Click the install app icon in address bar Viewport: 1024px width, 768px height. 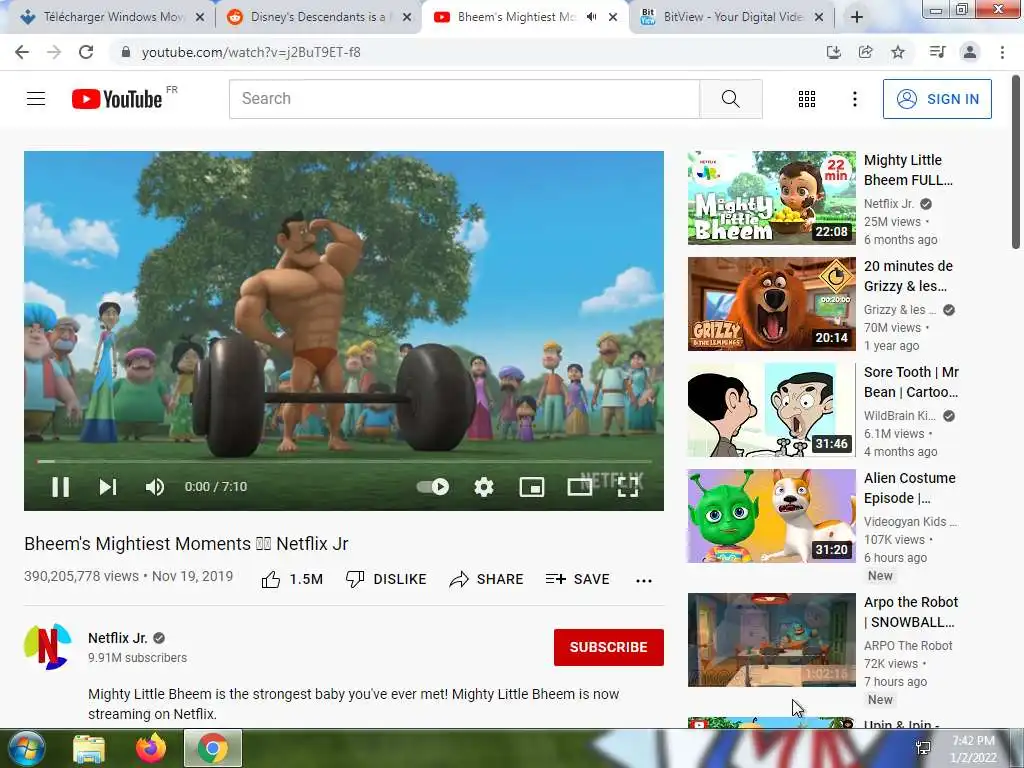833,52
